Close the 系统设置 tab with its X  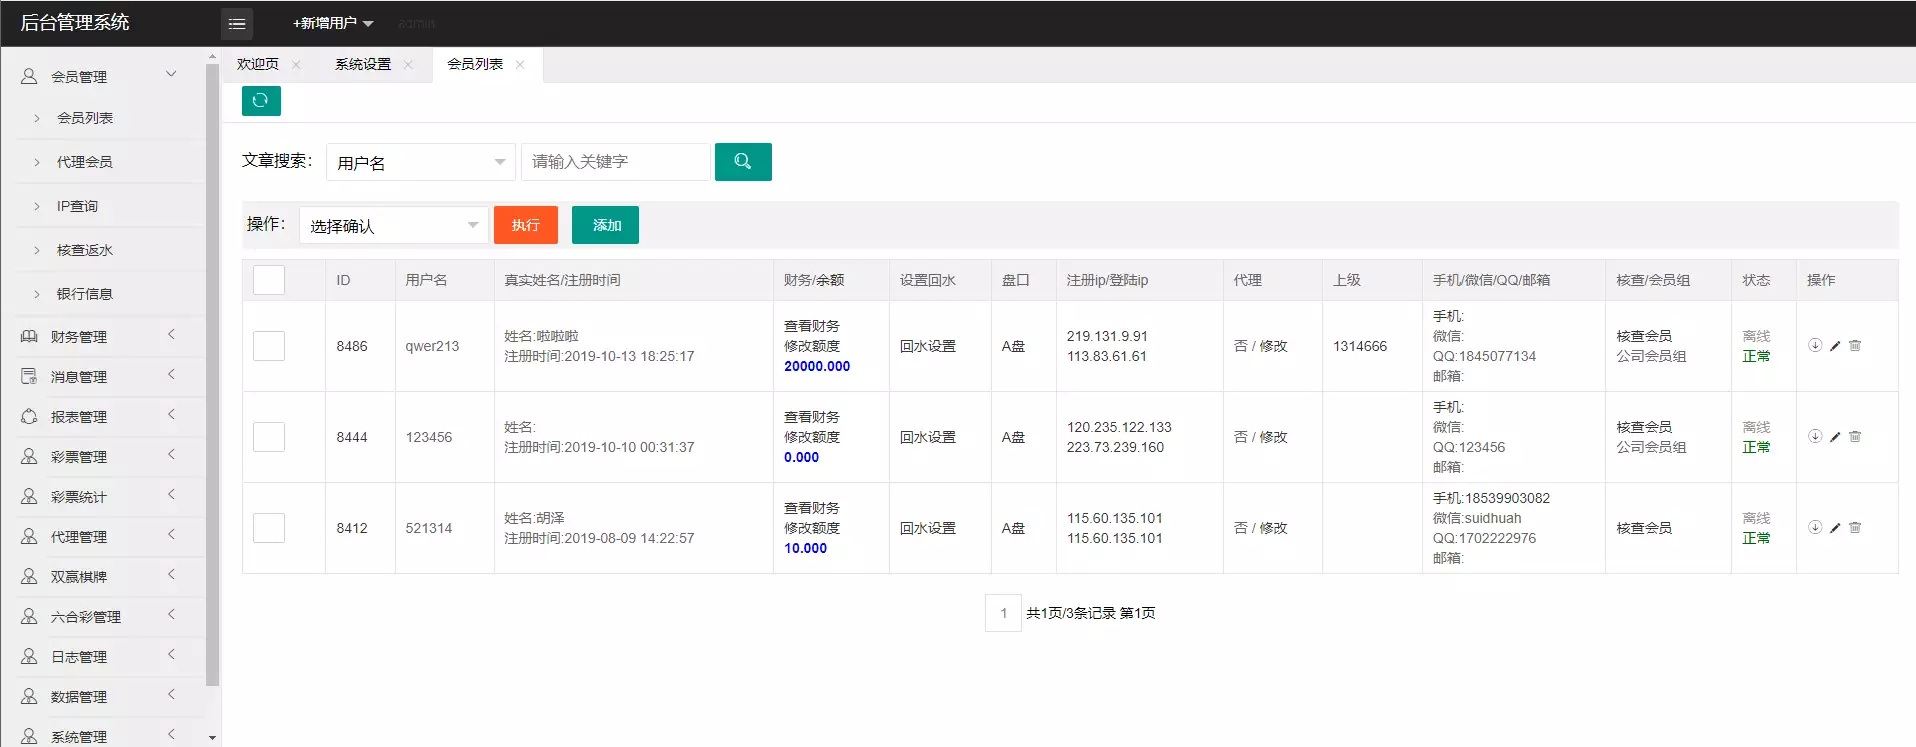click(x=408, y=65)
